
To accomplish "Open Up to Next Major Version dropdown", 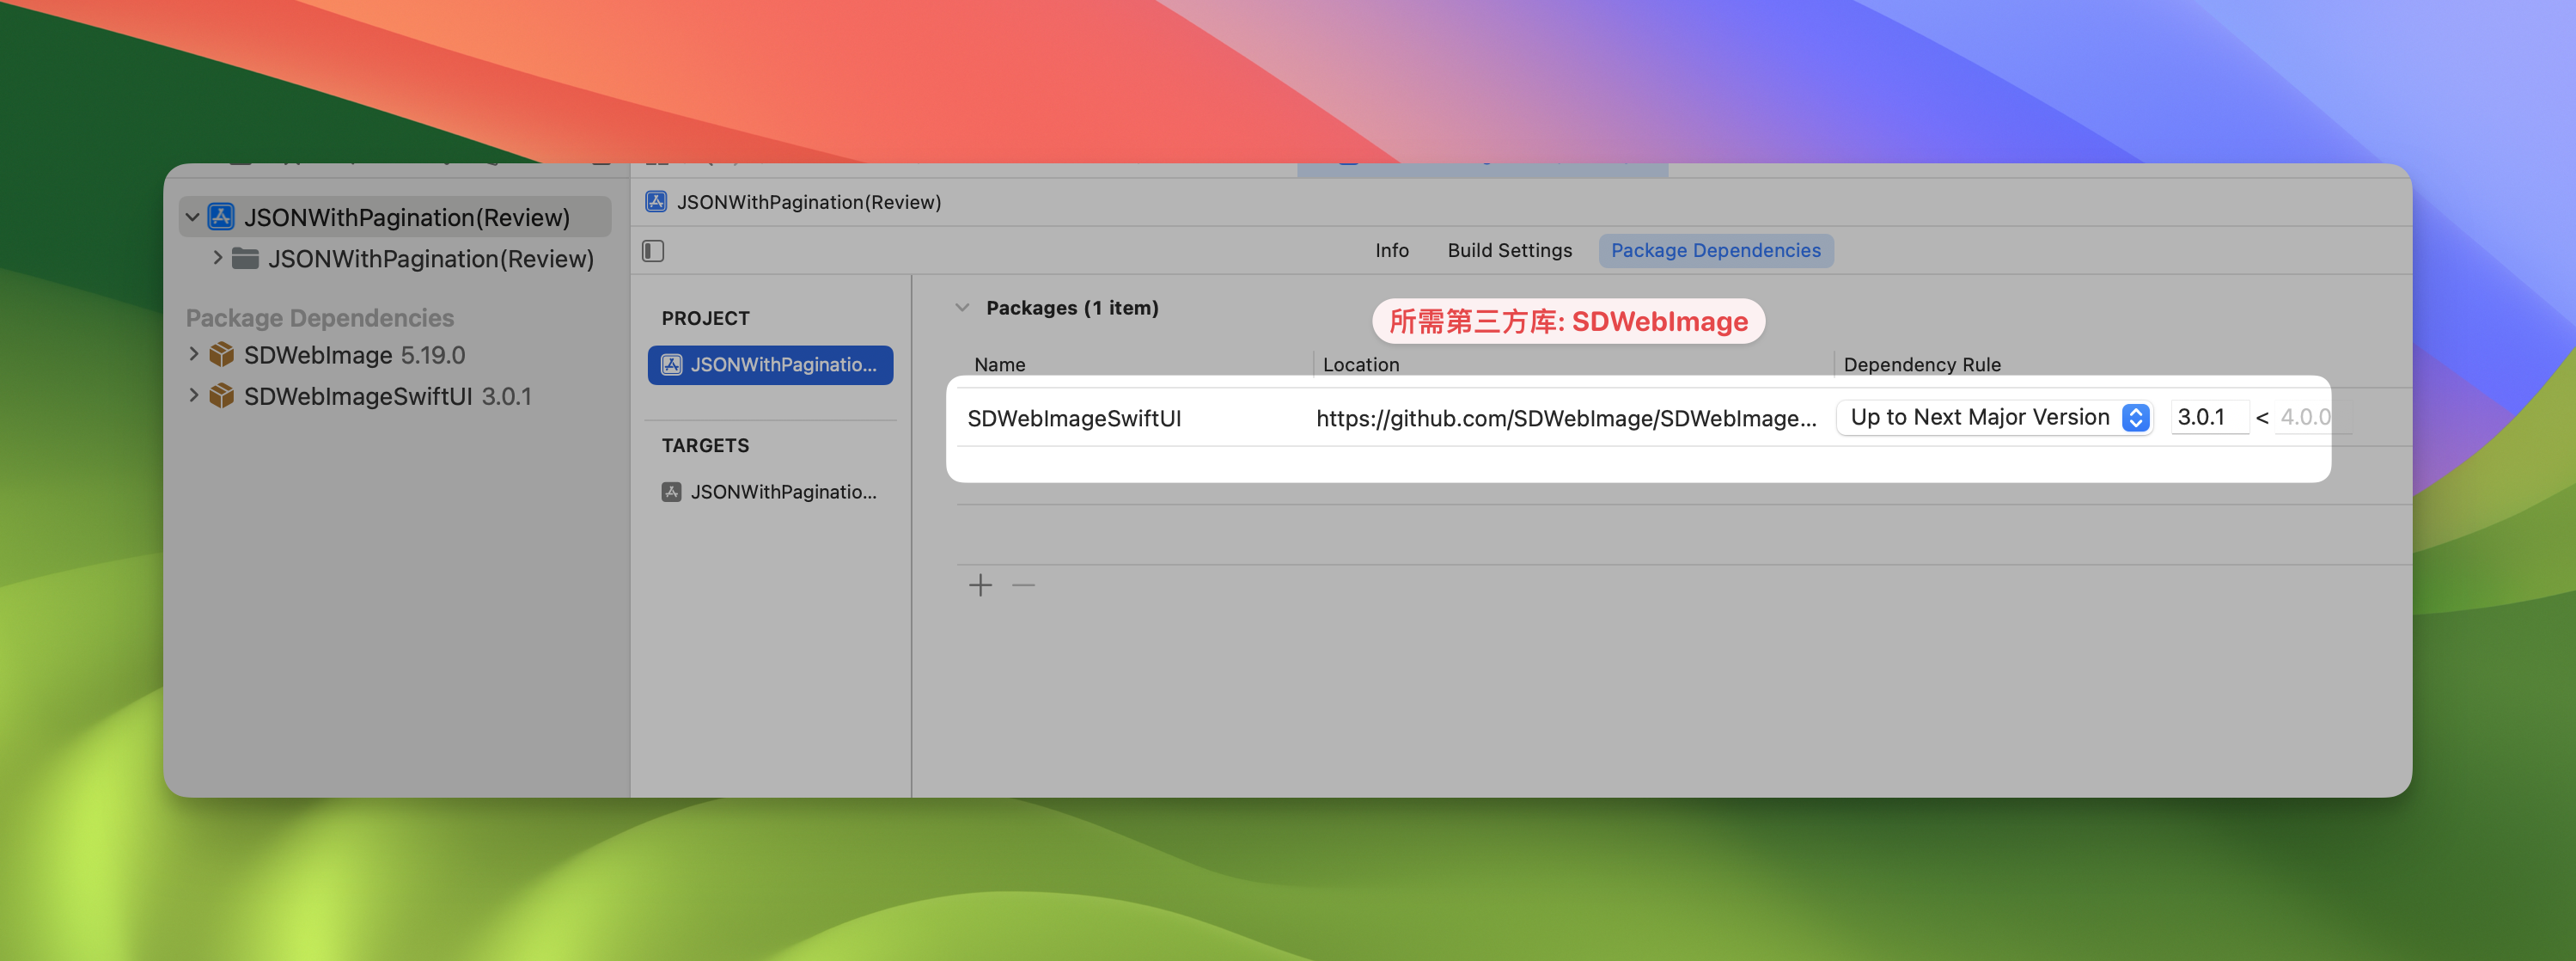I will coord(1994,417).
